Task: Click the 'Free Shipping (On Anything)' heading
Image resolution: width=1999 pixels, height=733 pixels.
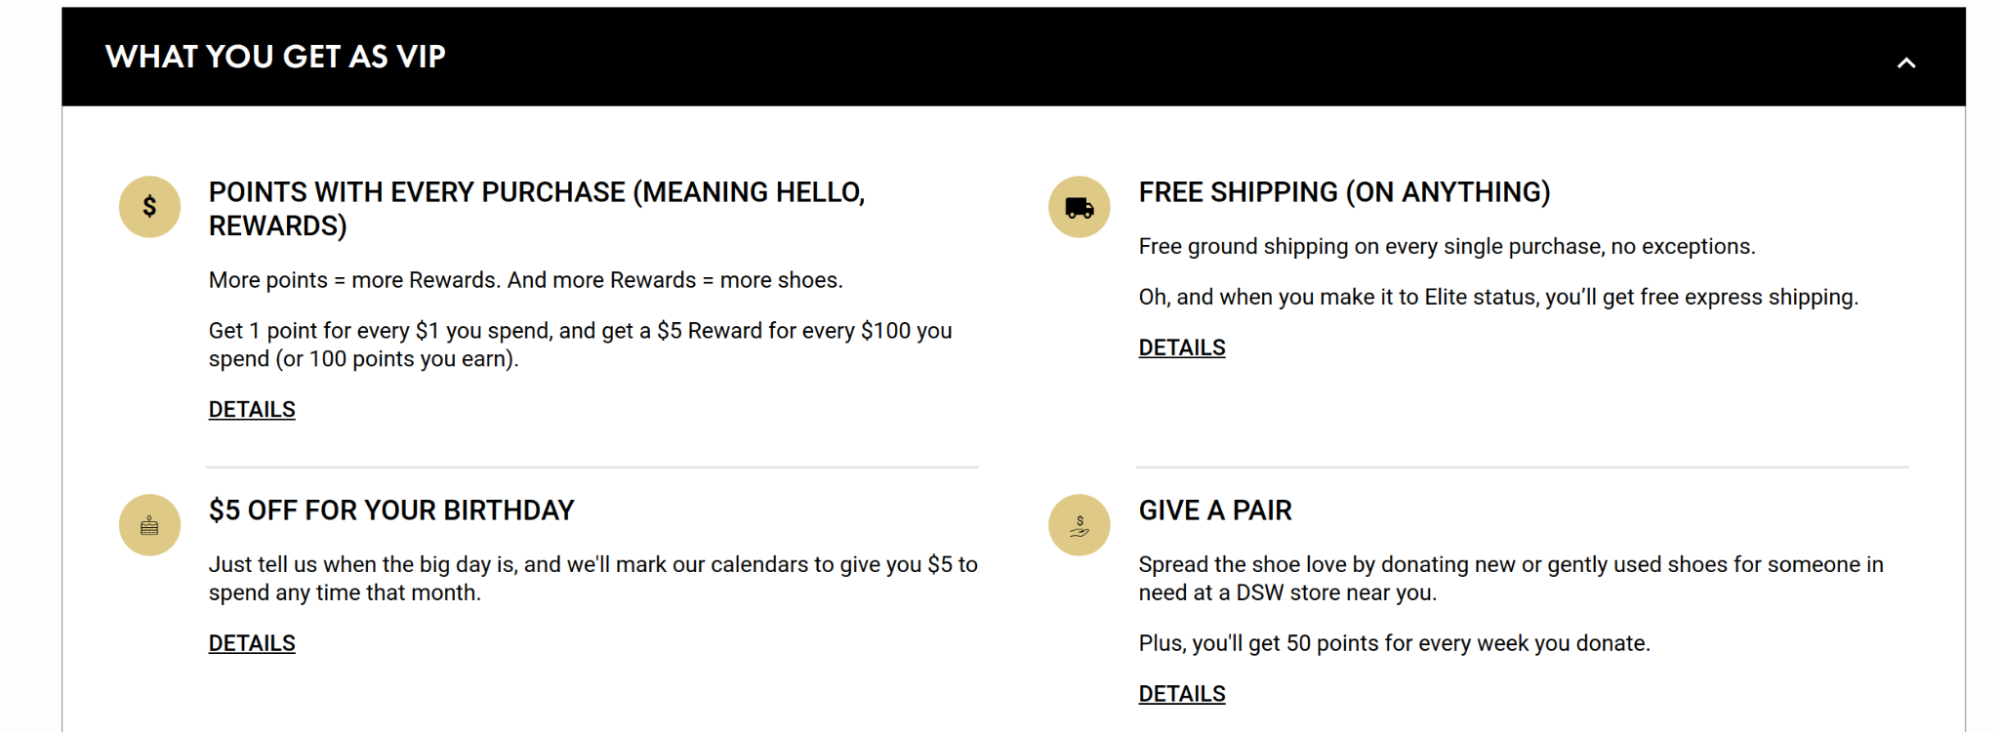Action: click(x=1344, y=192)
